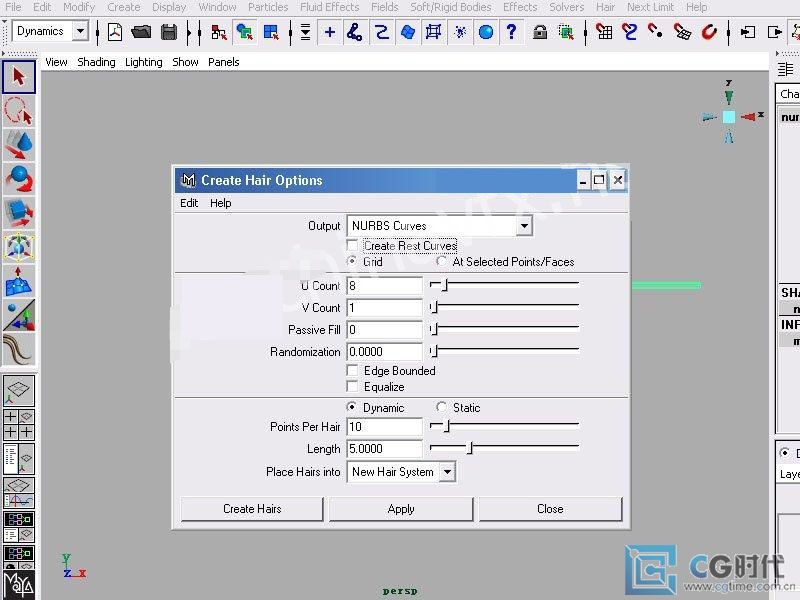Screen dimensions: 800x600
Task: Select the Universal Manipulator tool
Action: tap(19, 247)
